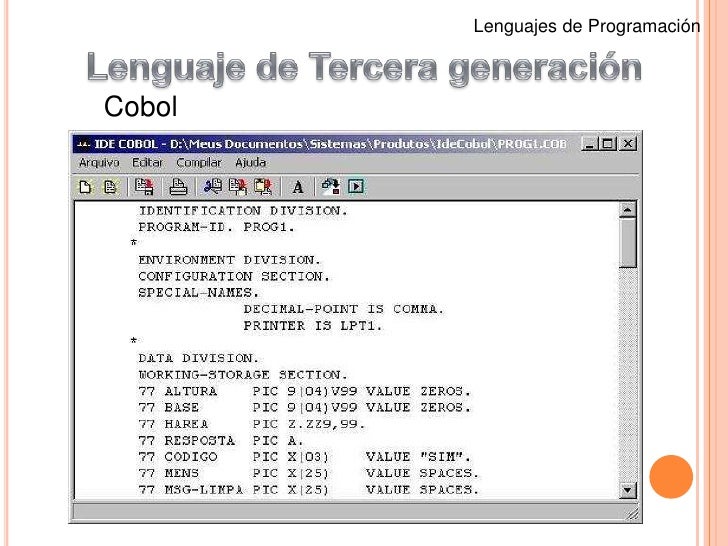728x546 pixels.
Task: Create a new blank file from toolbar
Action: 85,187
